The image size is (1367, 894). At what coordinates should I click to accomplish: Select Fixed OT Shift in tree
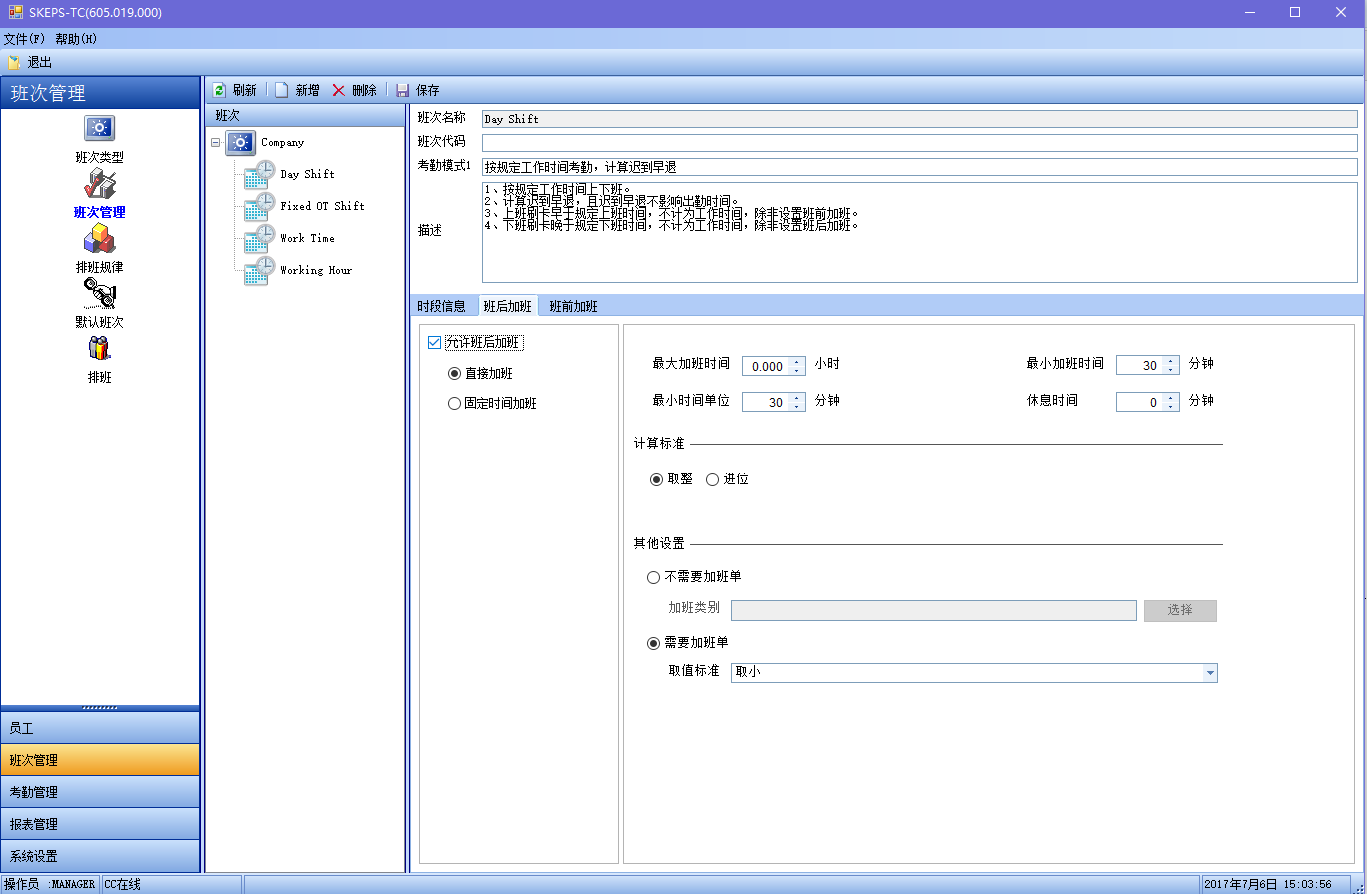coord(322,206)
